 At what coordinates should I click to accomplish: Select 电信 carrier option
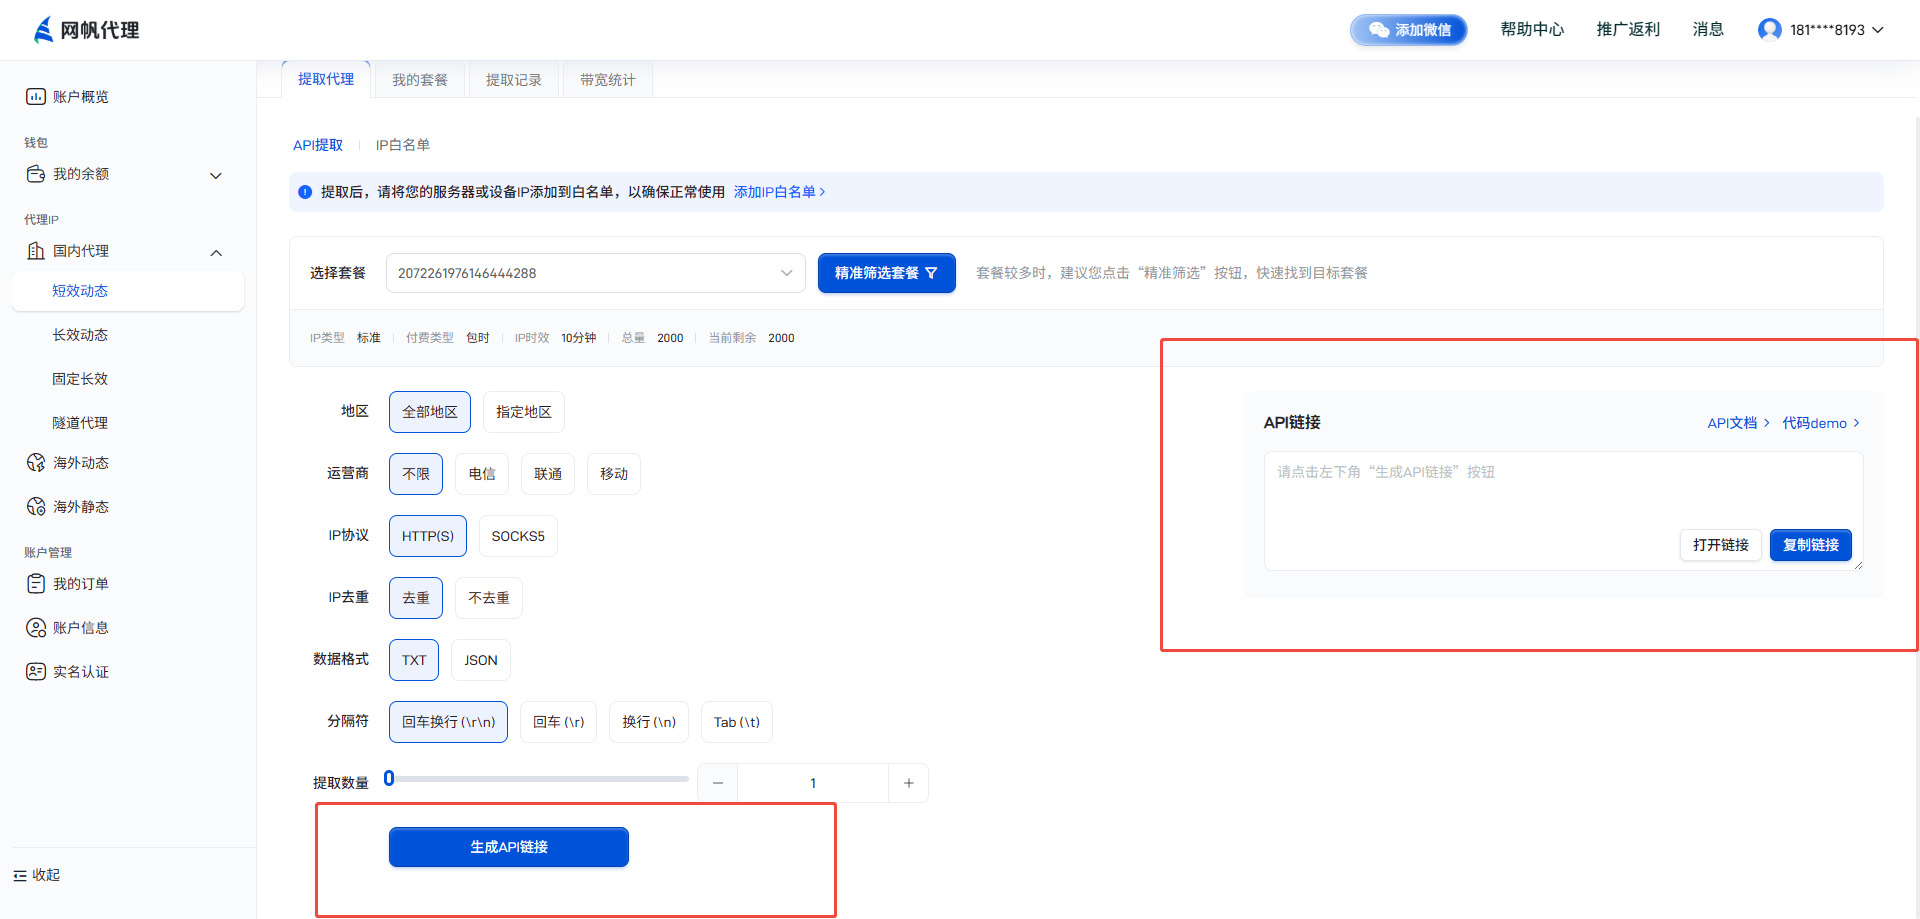[482, 474]
